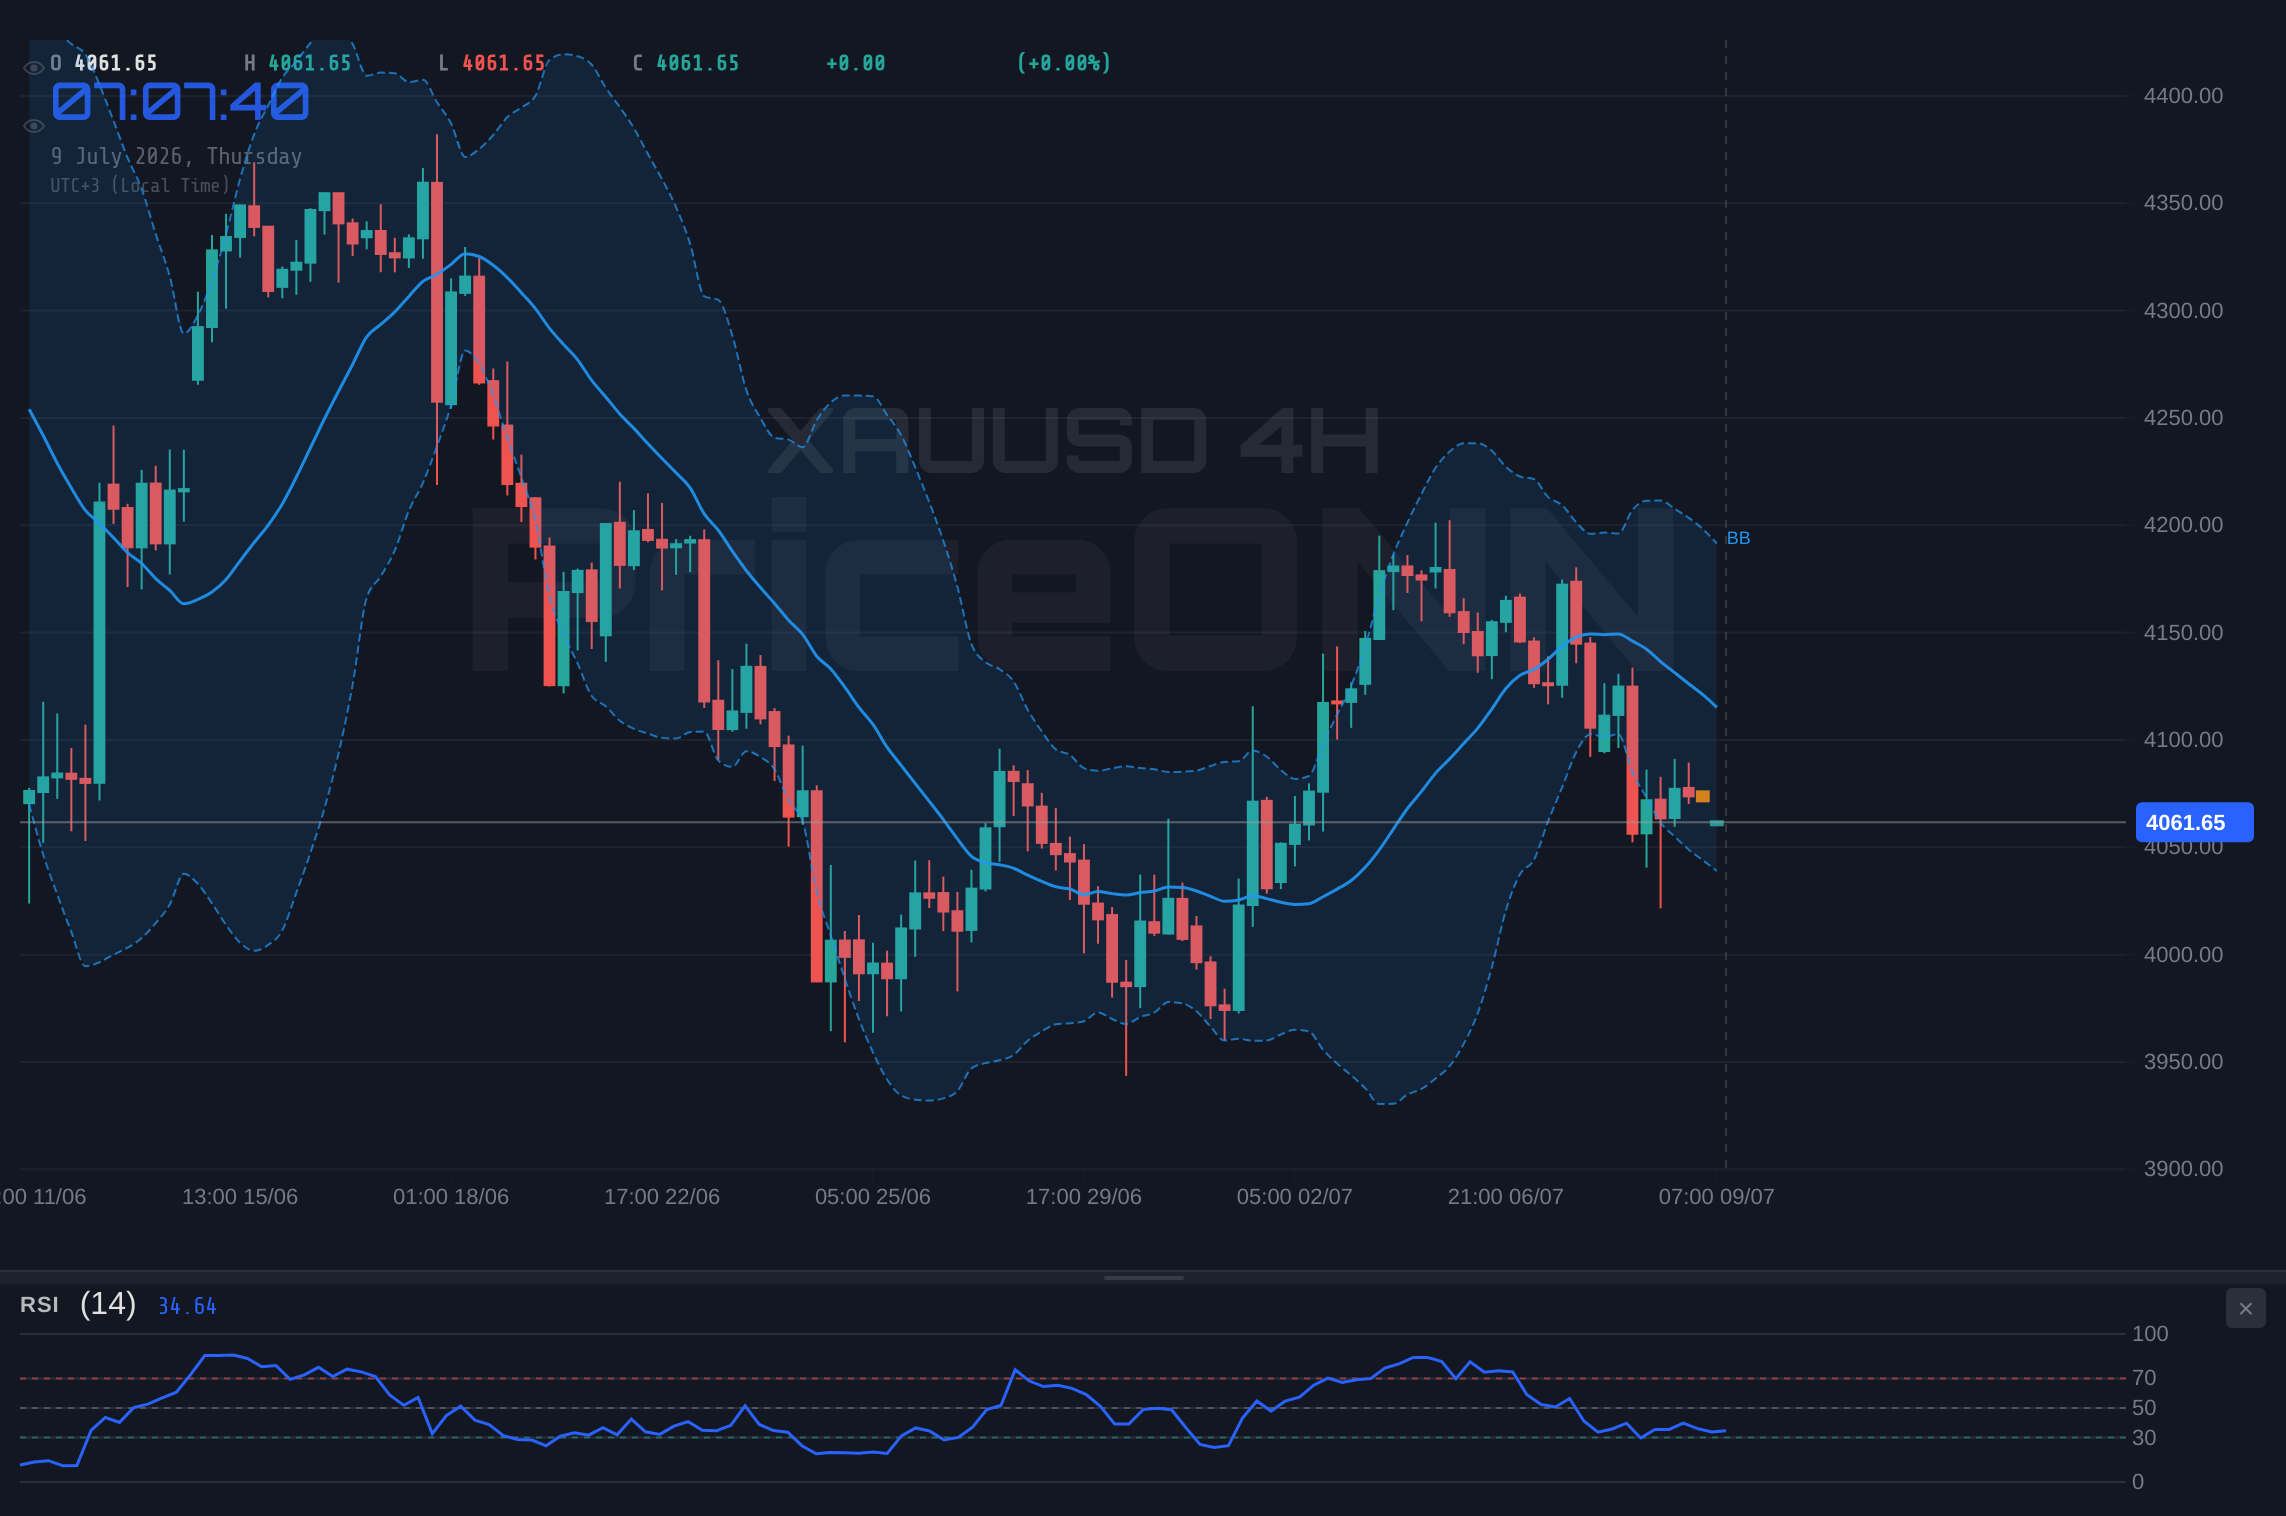Click the 4250.00 price axis label
Viewport: 2286px width, 1516px height.
[x=2183, y=418]
